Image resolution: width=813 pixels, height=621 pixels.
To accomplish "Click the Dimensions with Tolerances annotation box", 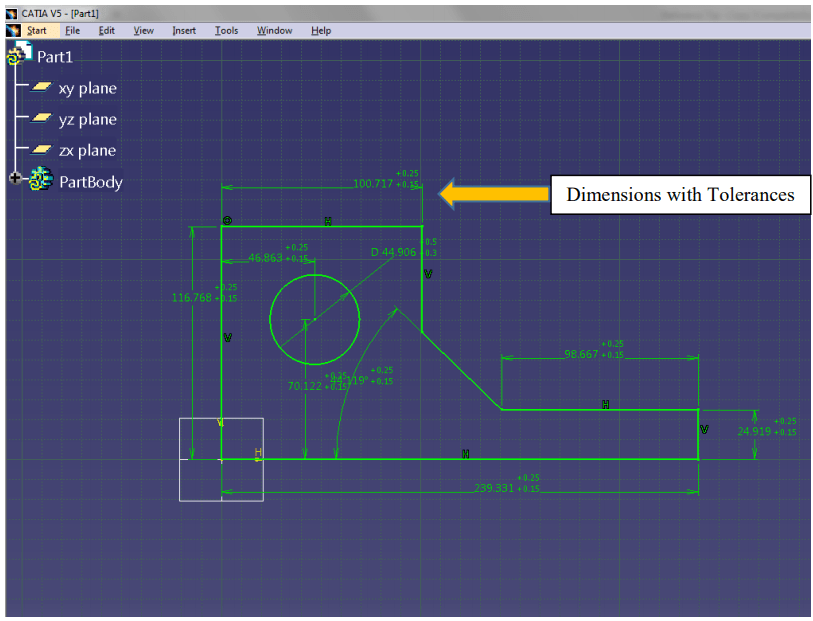I will 680,194.
